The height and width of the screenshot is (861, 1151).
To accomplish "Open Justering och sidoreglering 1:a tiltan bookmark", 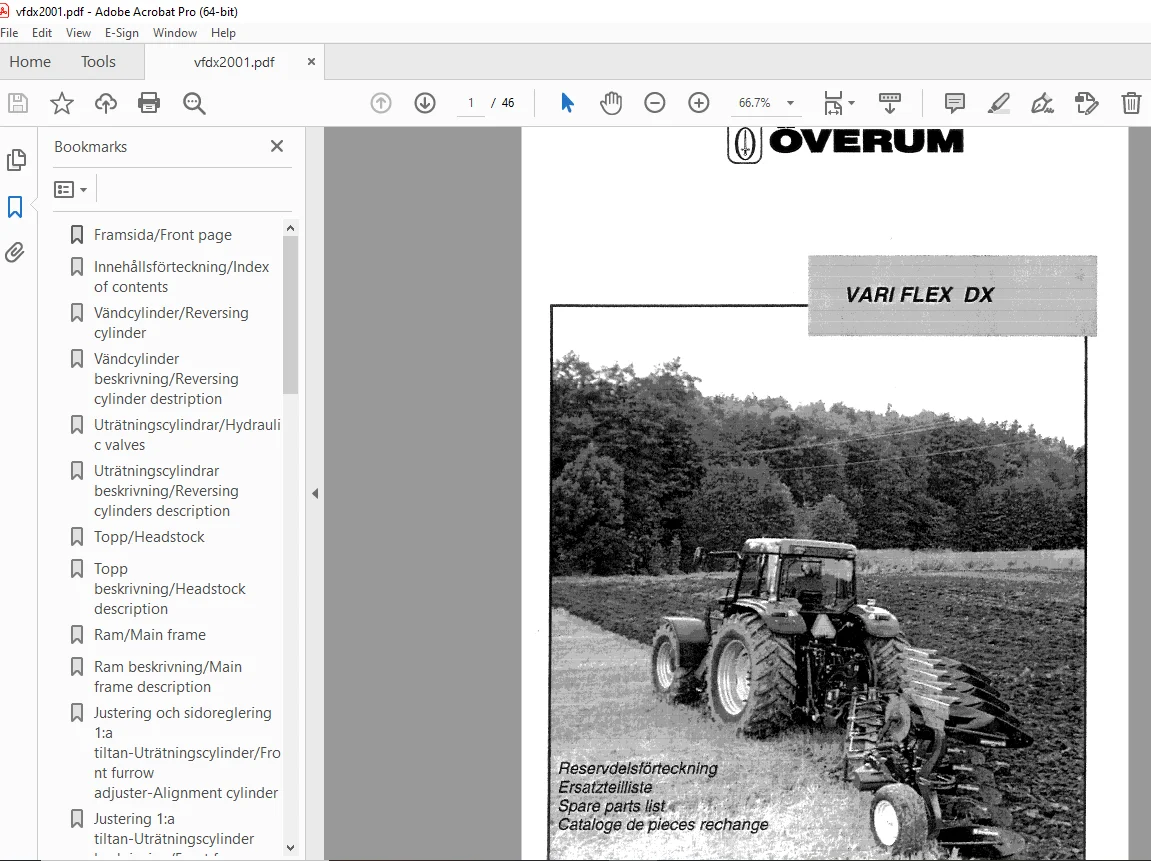I will click(x=186, y=752).
